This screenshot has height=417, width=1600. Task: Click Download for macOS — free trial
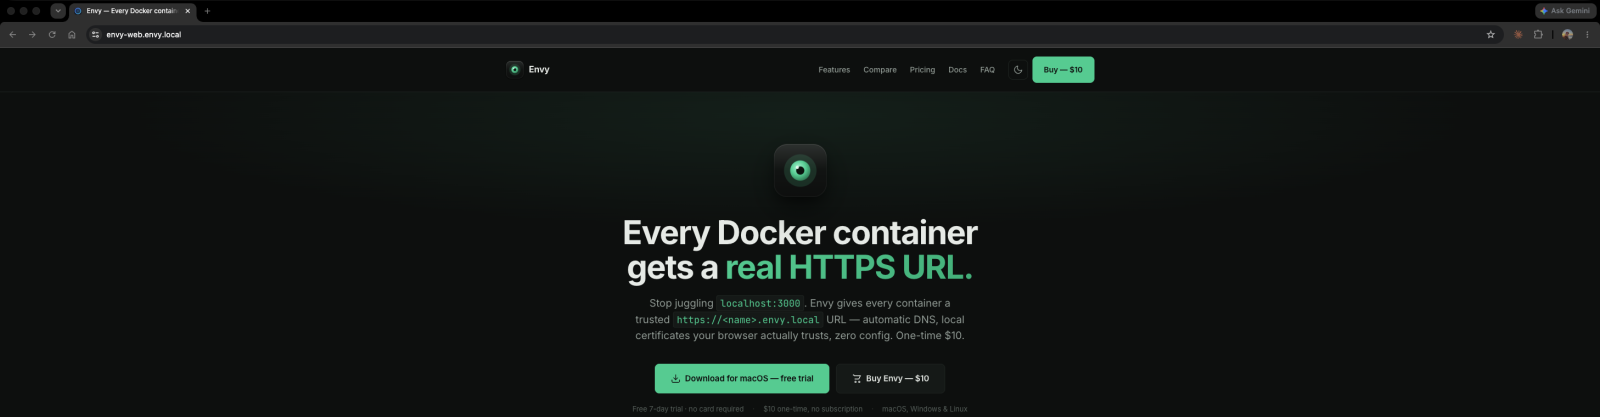click(742, 378)
